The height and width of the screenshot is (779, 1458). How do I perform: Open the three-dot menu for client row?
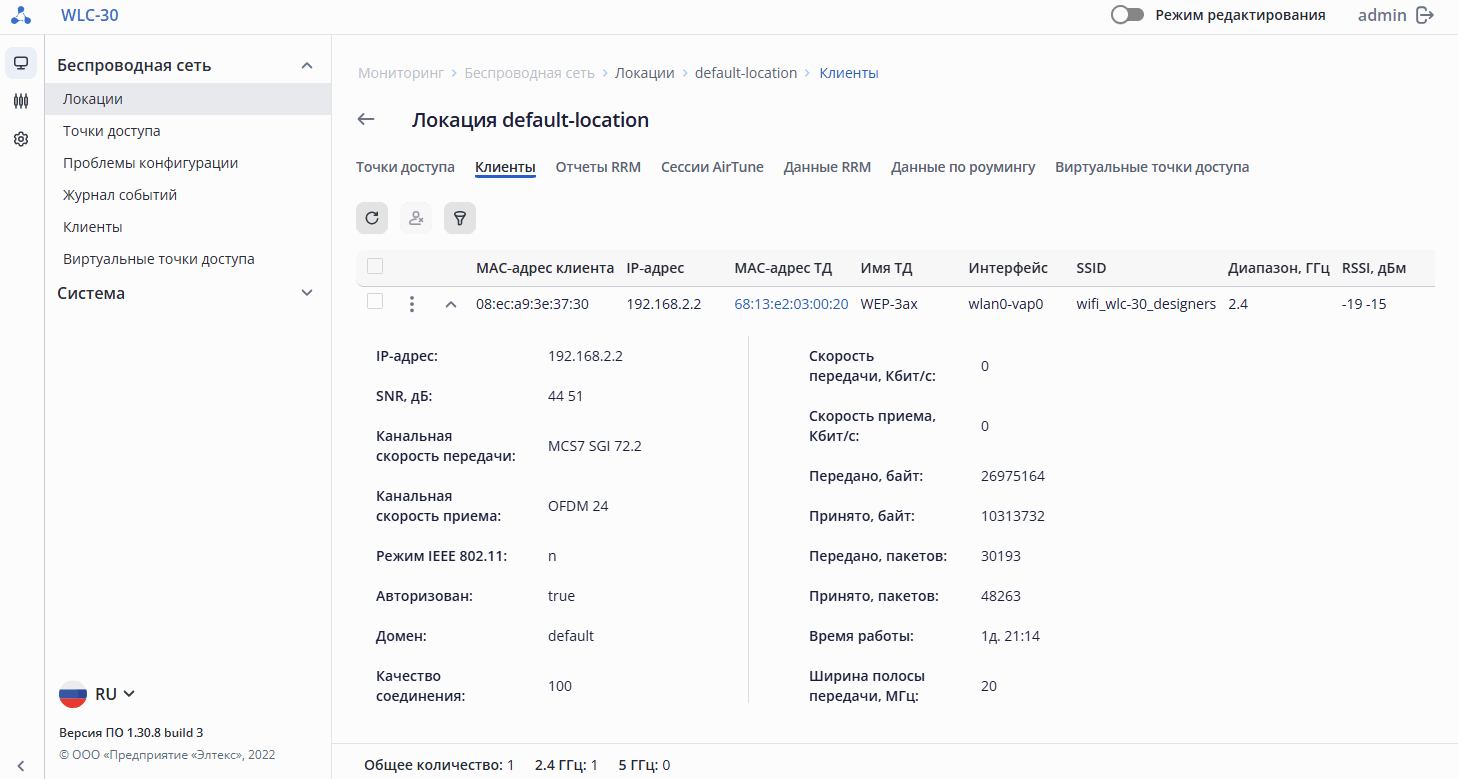[412, 304]
